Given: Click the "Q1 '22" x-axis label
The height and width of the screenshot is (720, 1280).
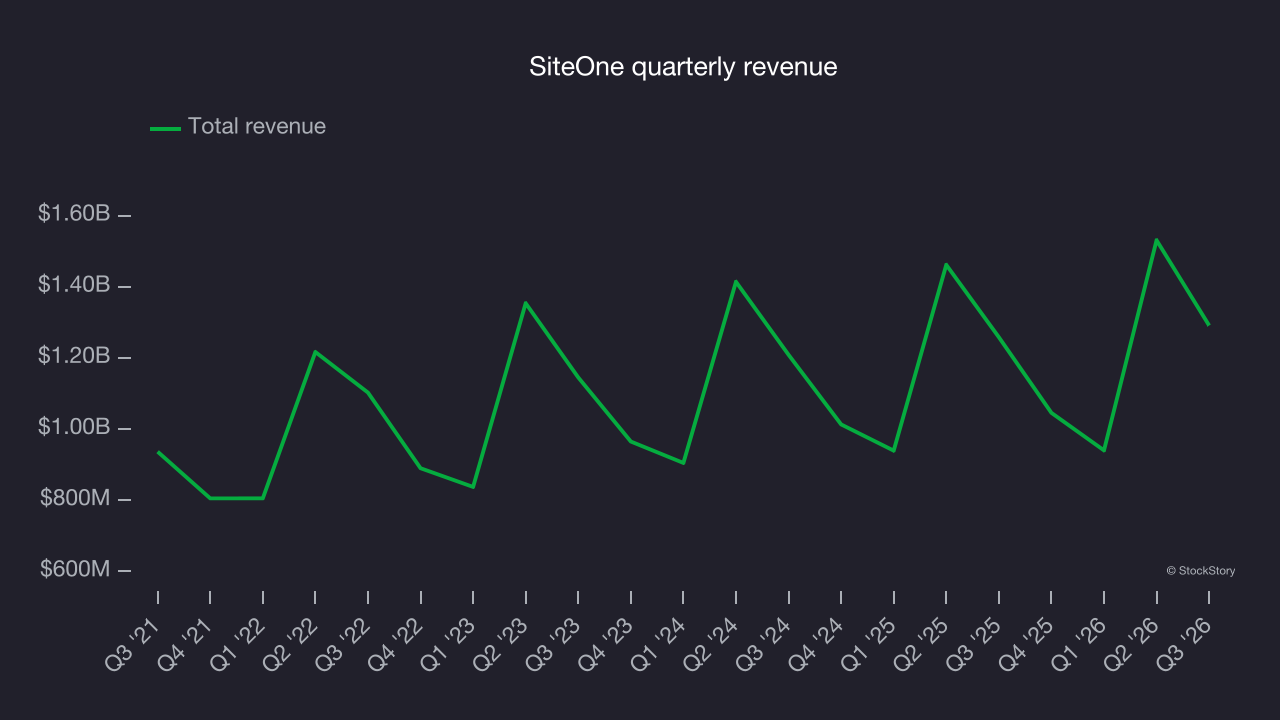Looking at the screenshot, I should click(238, 644).
